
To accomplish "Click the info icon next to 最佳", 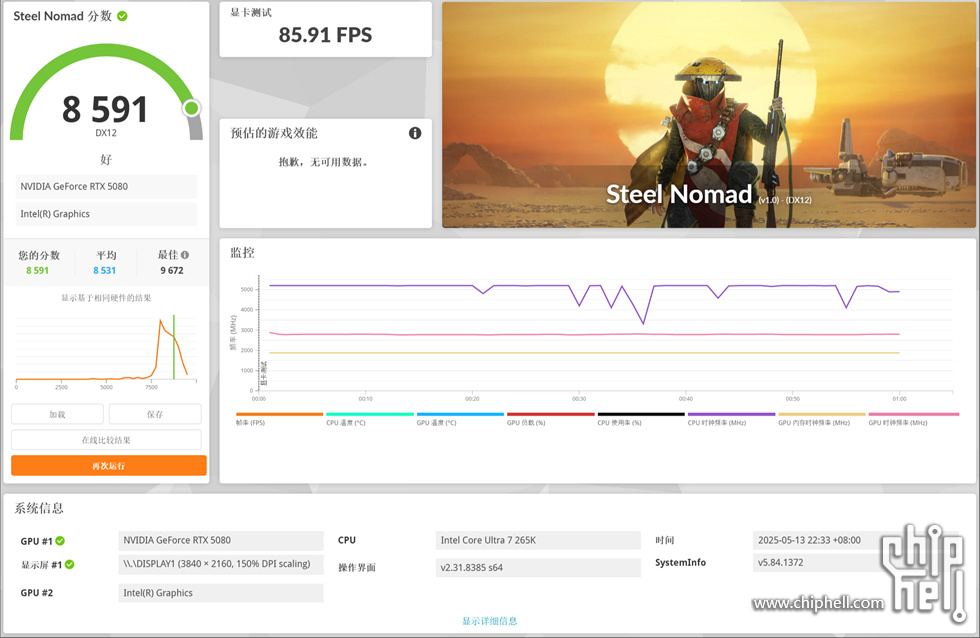I will [x=185, y=255].
